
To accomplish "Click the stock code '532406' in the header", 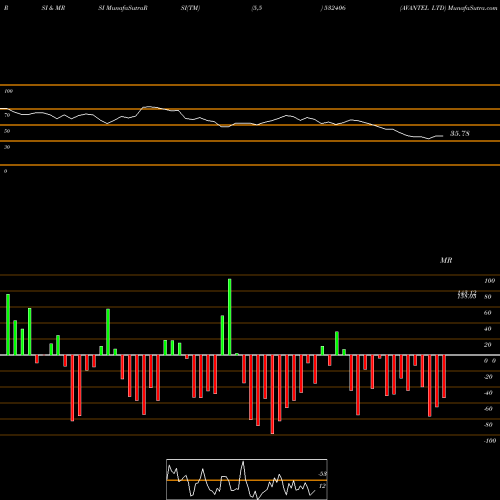I will [334, 8].
